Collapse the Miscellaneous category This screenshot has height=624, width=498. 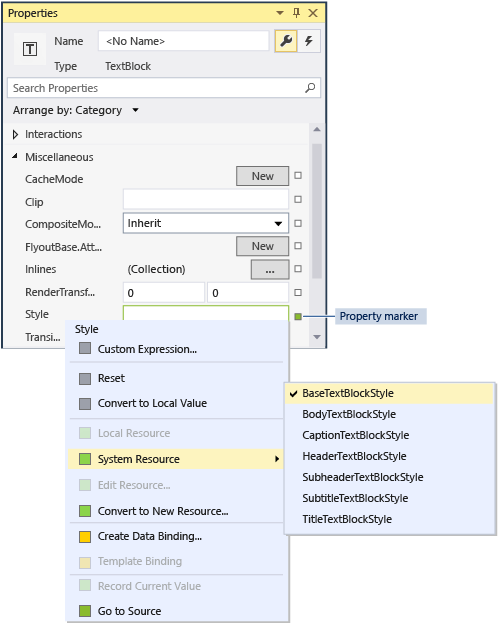(x=15, y=156)
